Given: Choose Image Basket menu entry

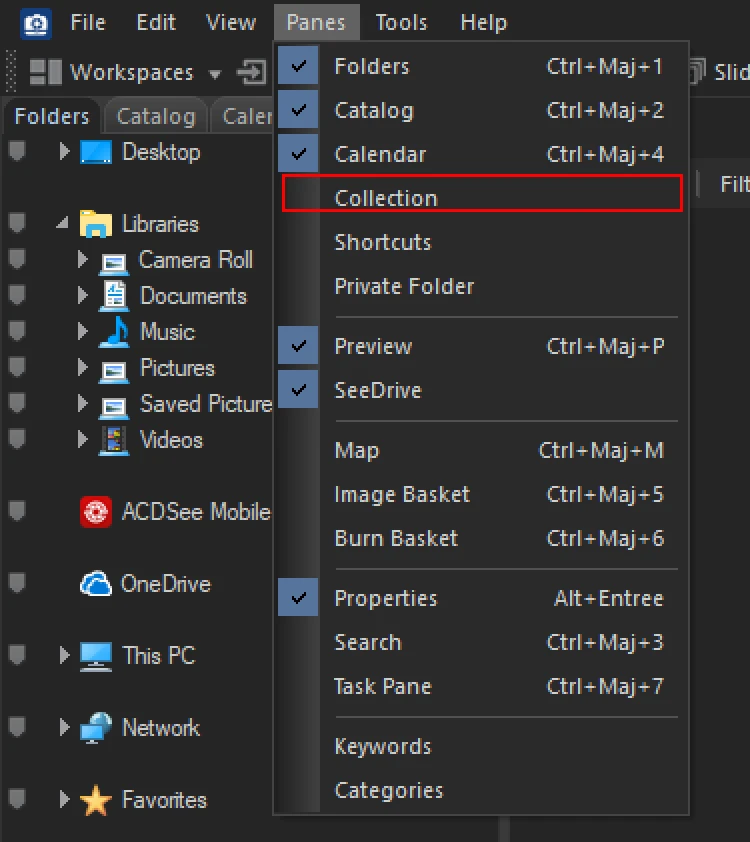Looking at the screenshot, I should click(x=482, y=494).
